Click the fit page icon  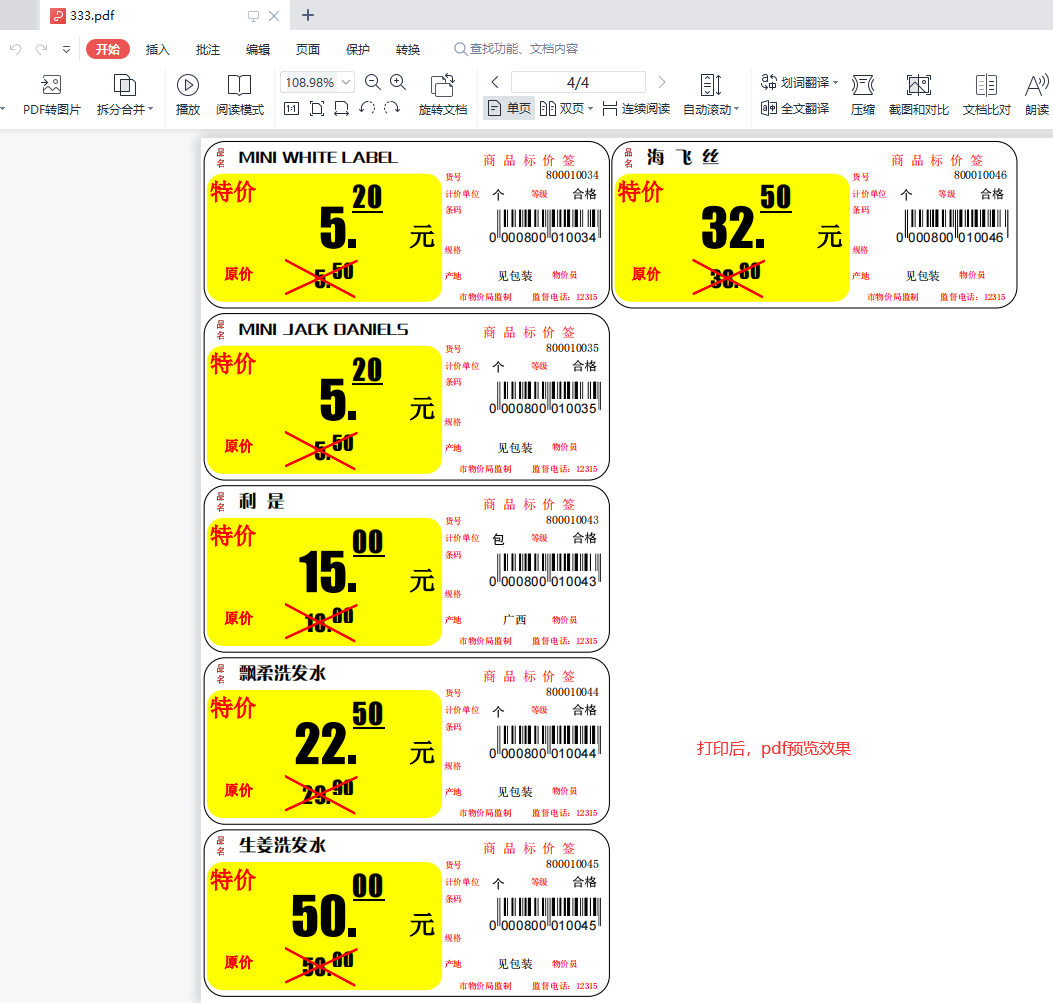coord(317,108)
